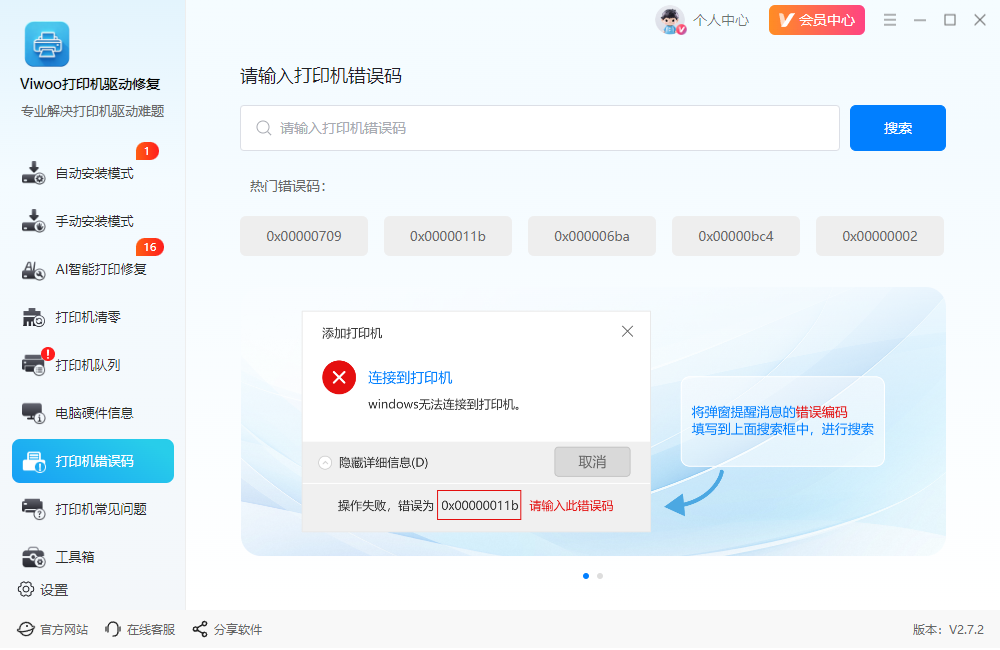The height and width of the screenshot is (650, 1000).
Task: Click the 打印机清零 printer icon
Action: point(33,317)
